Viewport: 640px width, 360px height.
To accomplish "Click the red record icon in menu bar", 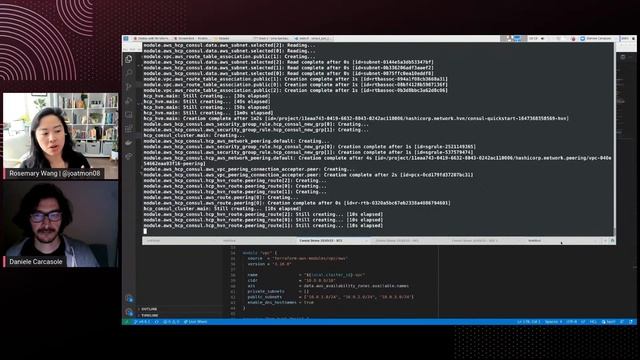I will tap(573, 38).
